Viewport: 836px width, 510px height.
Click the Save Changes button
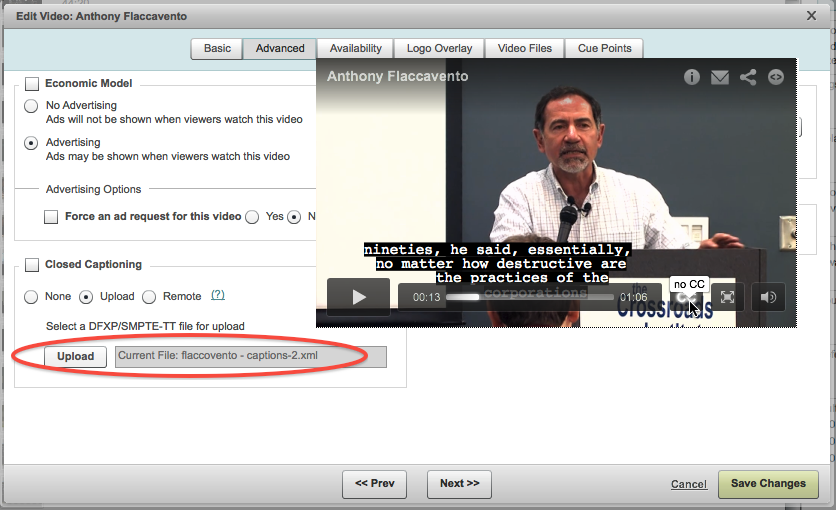(x=768, y=484)
